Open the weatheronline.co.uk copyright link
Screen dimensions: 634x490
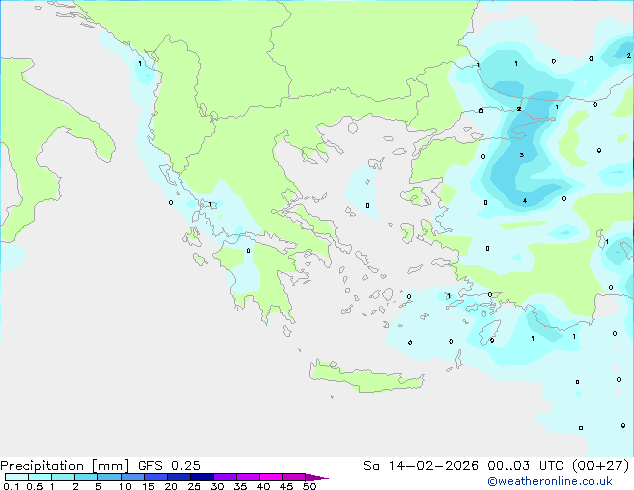pyautogui.click(x=550, y=481)
